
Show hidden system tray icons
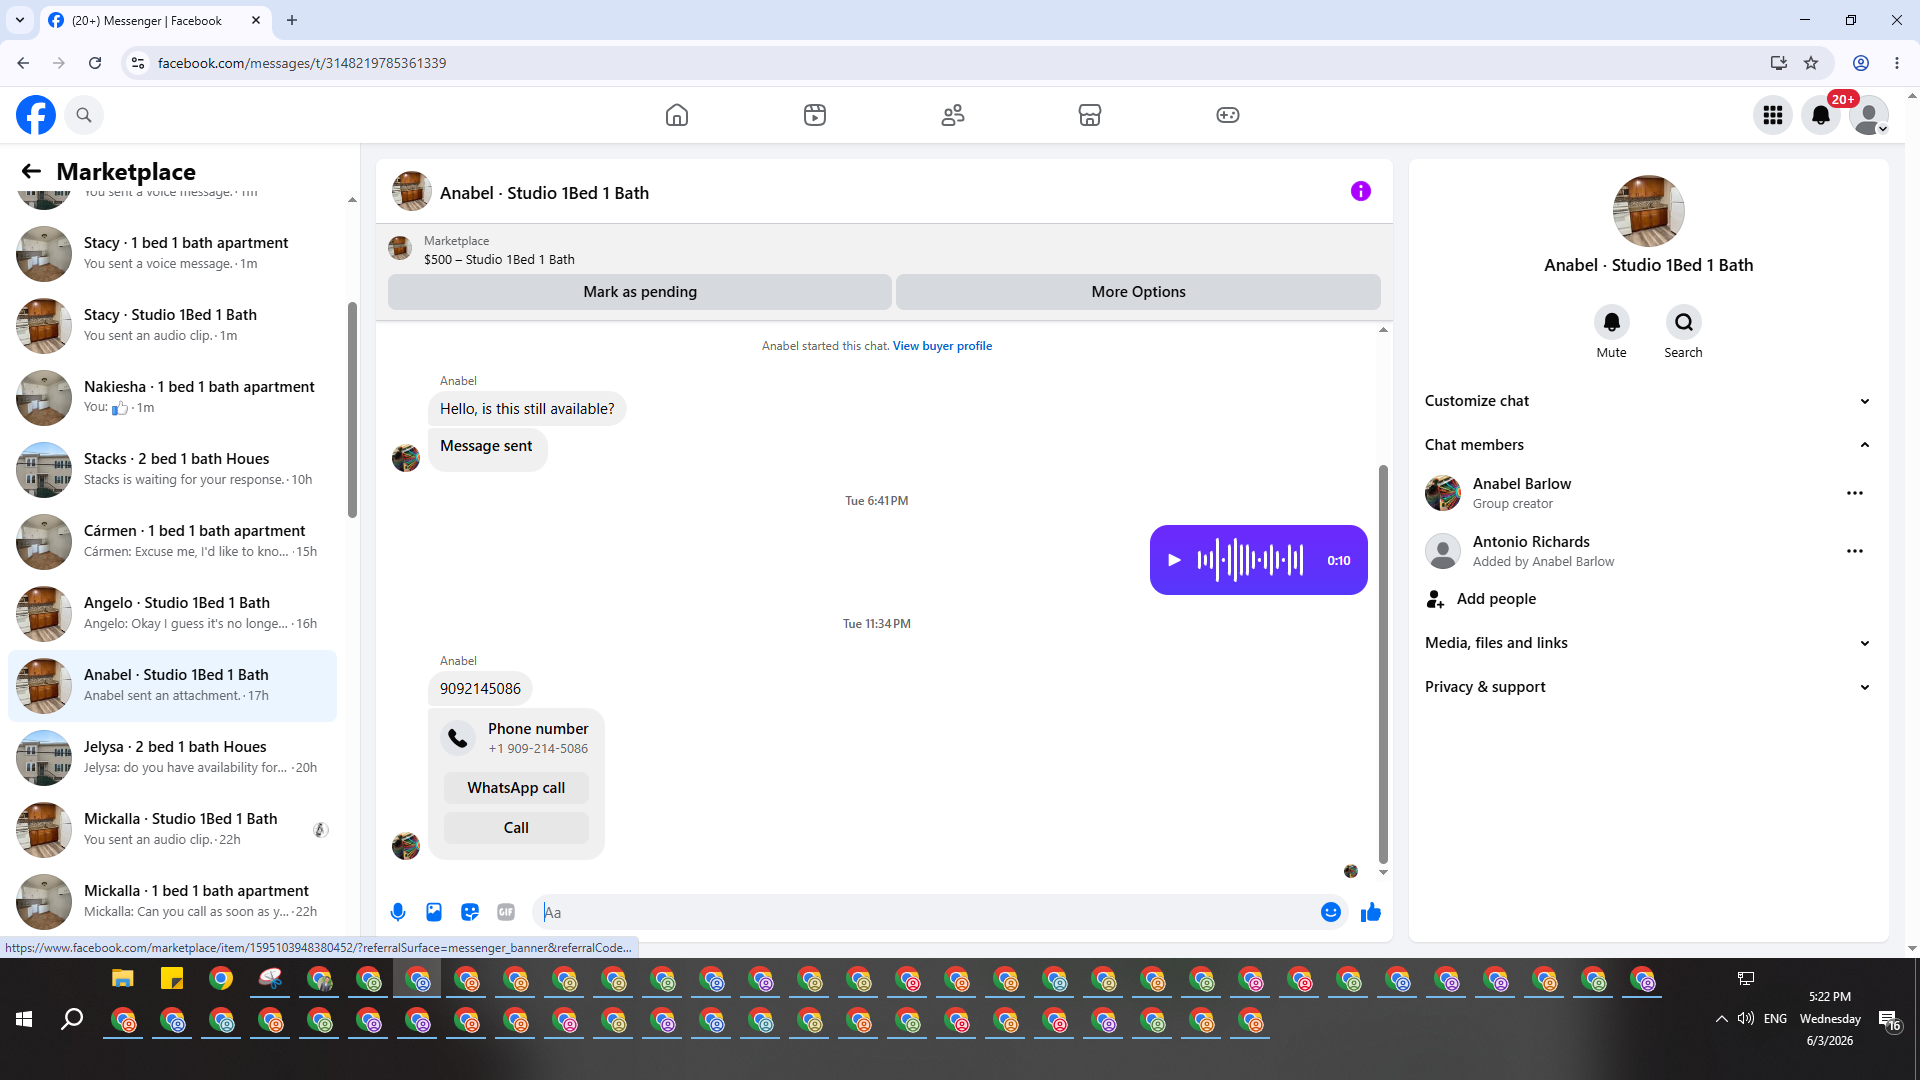(1721, 1019)
